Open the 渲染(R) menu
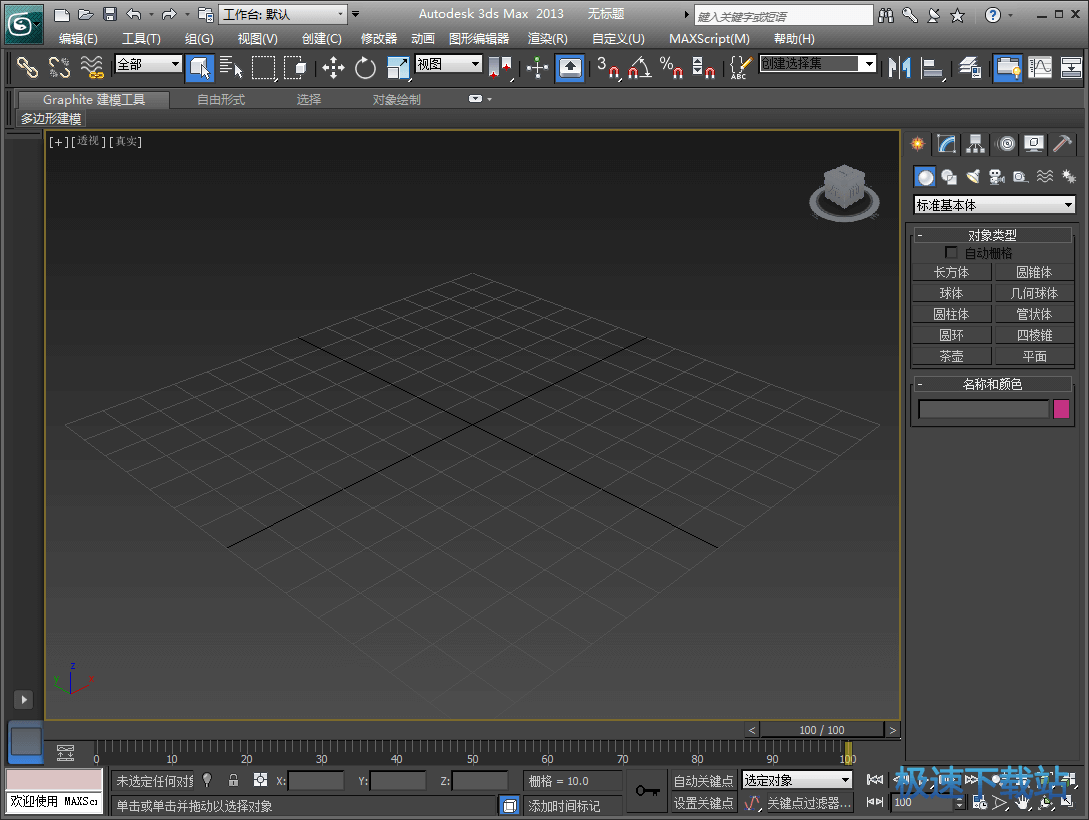 coord(547,39)
